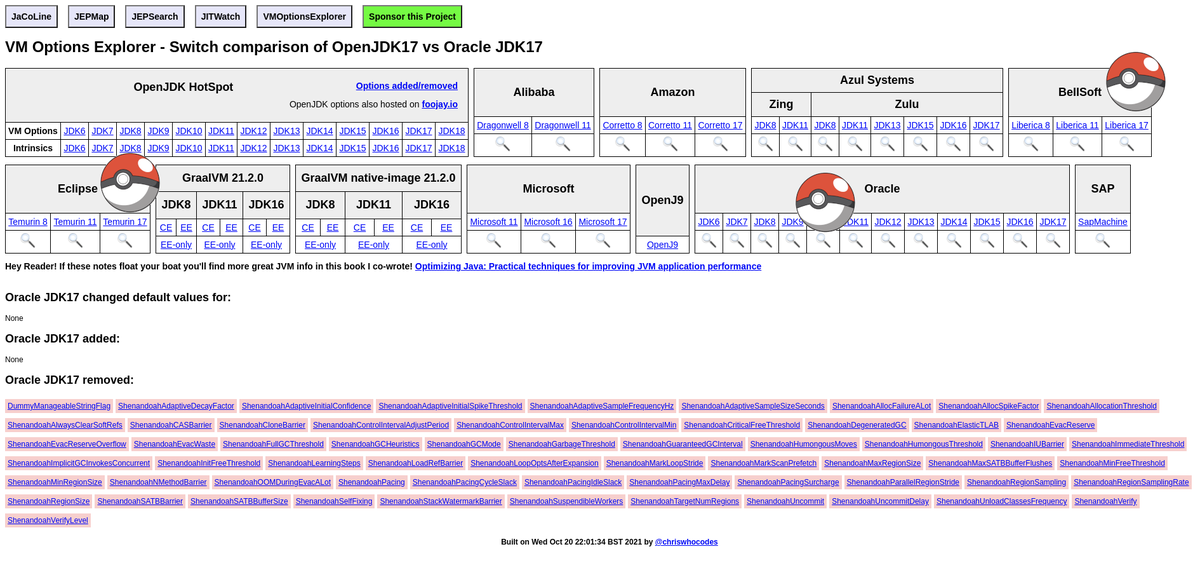The width and height of the screenshot is (1200, 563).
Task: Open the magnifier icon below Microsoft 16
Action: [548, 241]
